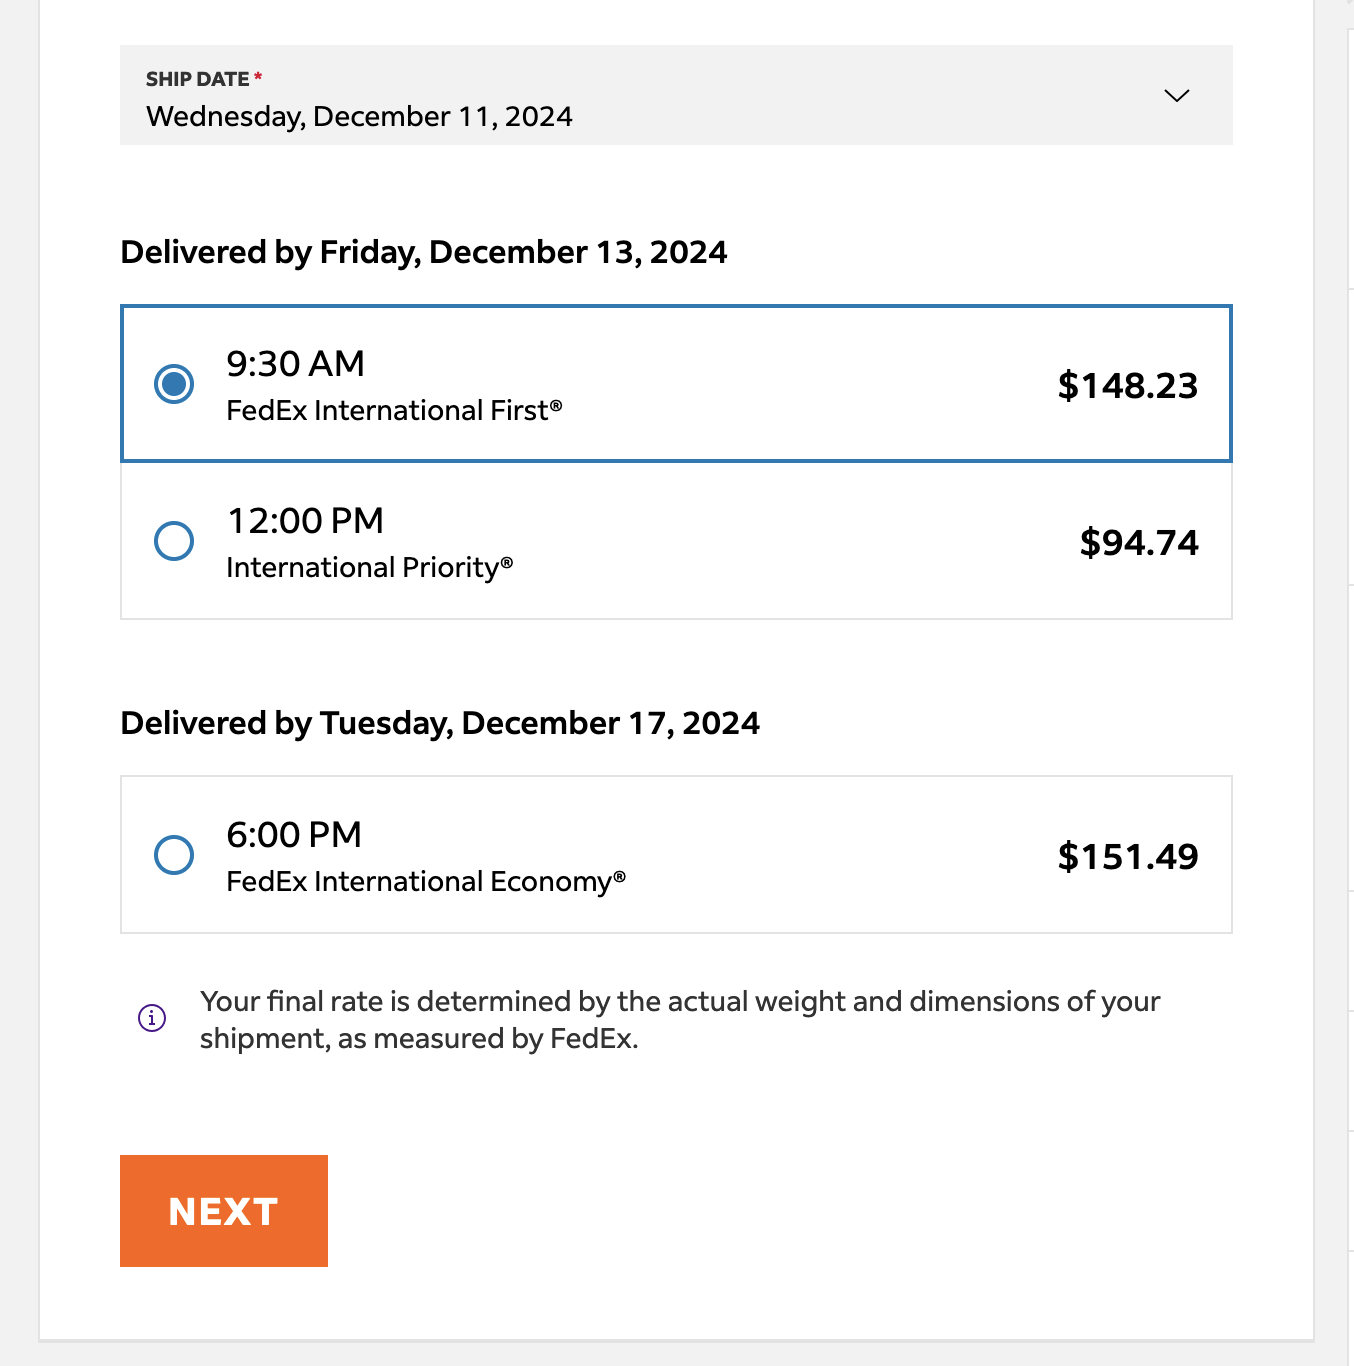Select the FedEx International First radio button
The height and width of the screenshot is (1366, 1354).
(174, 384)
